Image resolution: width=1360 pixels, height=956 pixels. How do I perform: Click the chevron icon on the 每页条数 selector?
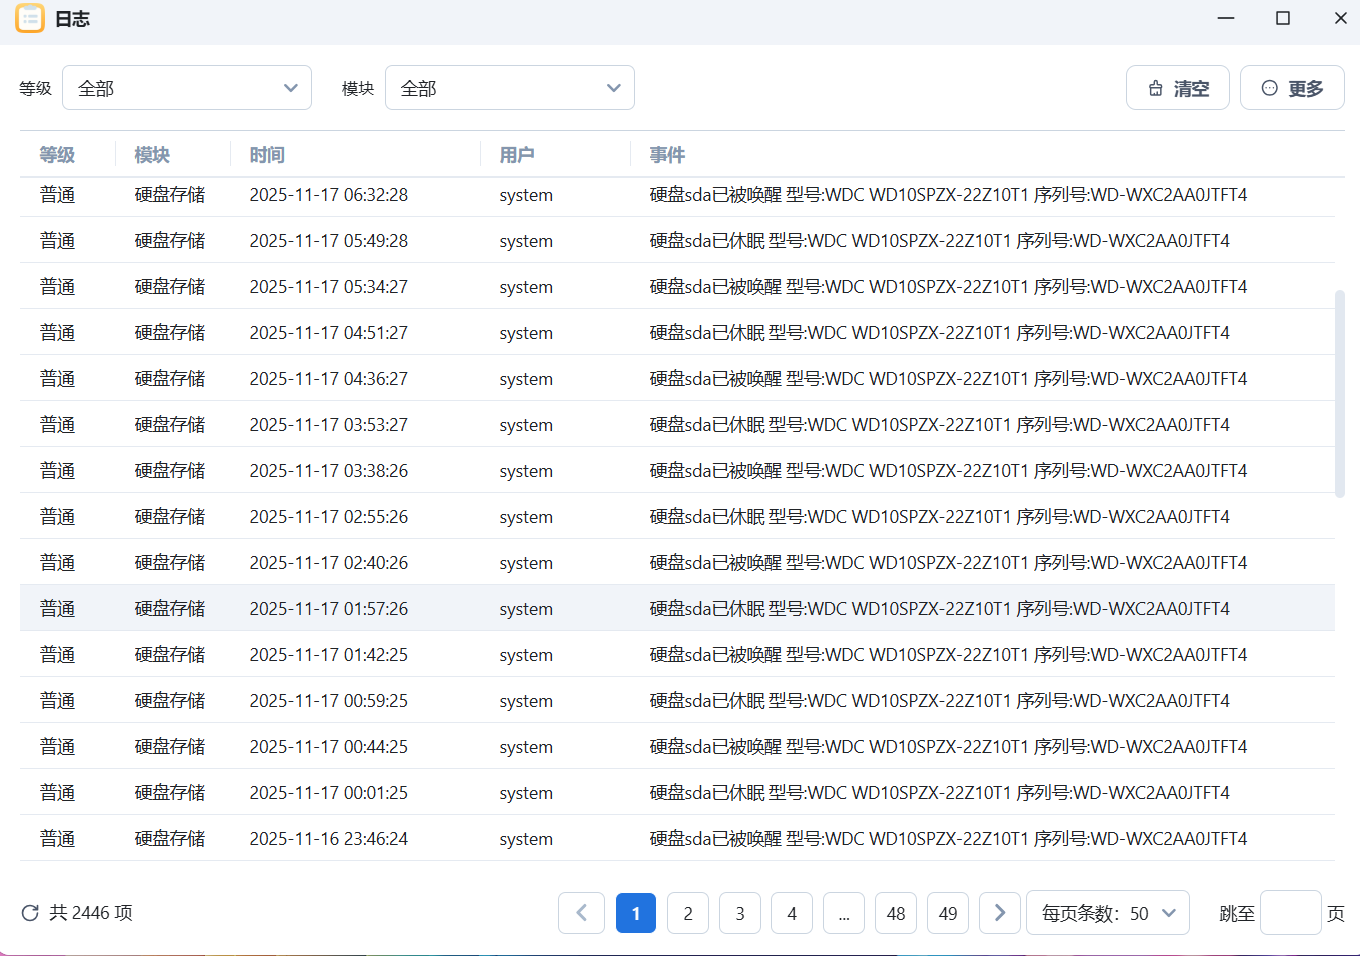[1167, 912]
